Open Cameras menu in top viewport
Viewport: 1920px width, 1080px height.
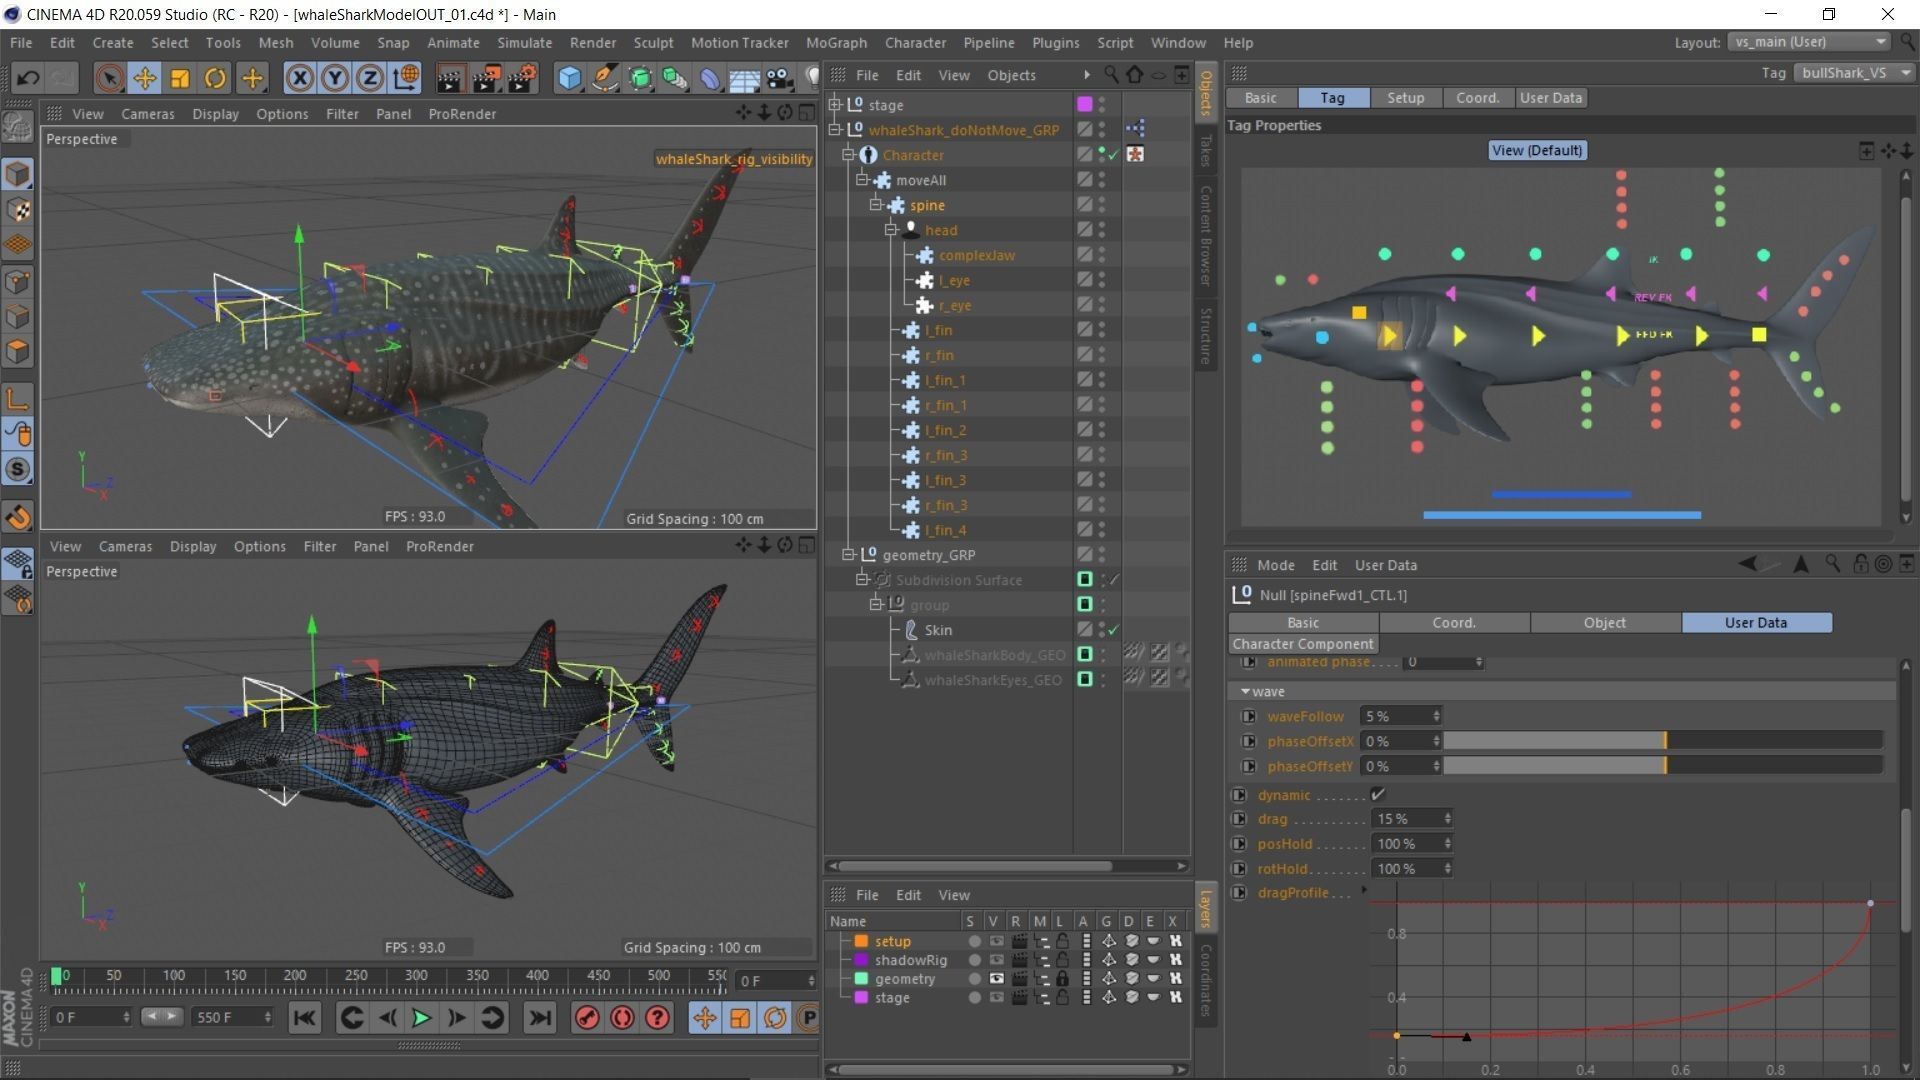click(x=147, y=114)
